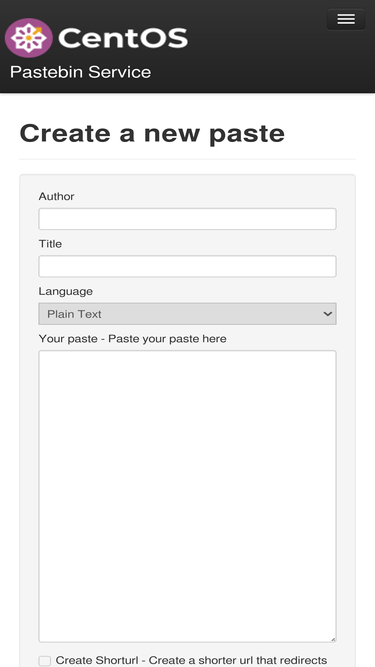Viewport: 375px width, 667px height.
Task: Click the Your paste - Paste your paste here label
Action: click(x=133, y=339)
